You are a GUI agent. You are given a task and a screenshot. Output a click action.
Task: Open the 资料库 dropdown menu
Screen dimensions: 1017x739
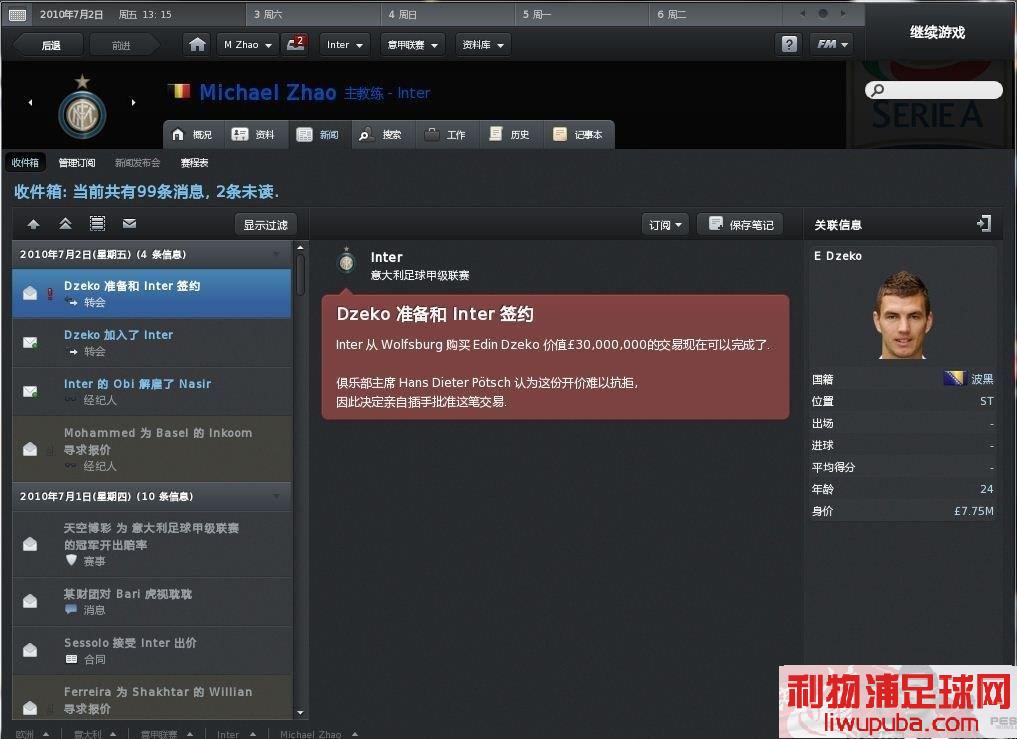[x=483, y=44]
